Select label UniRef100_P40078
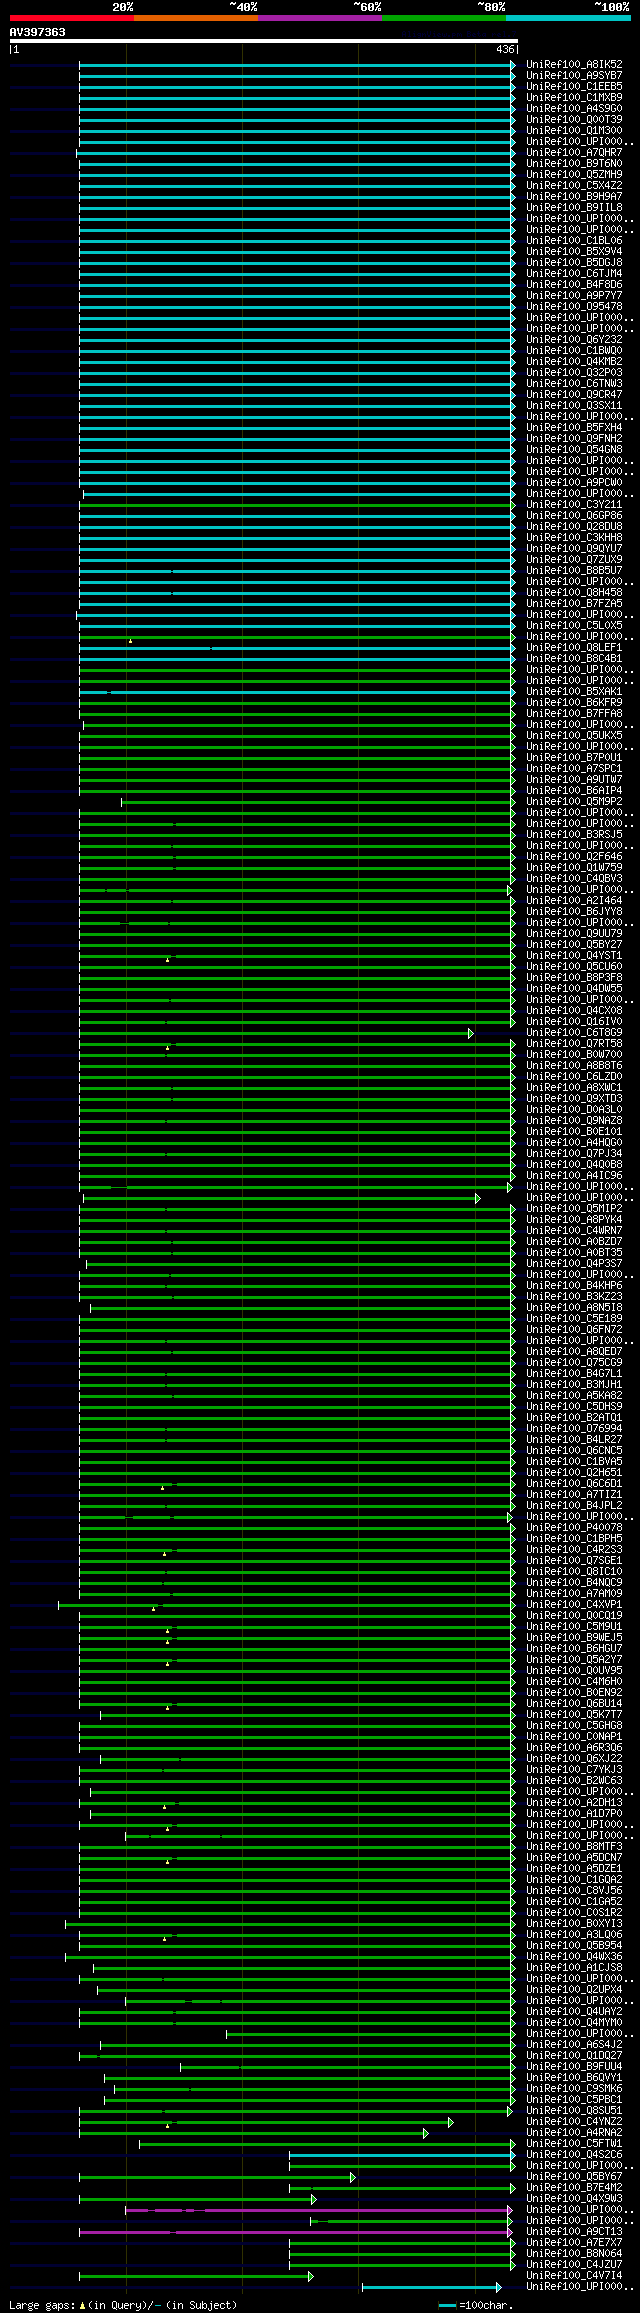Screen dimensions: 640x2313 (x=574, y=1528)
